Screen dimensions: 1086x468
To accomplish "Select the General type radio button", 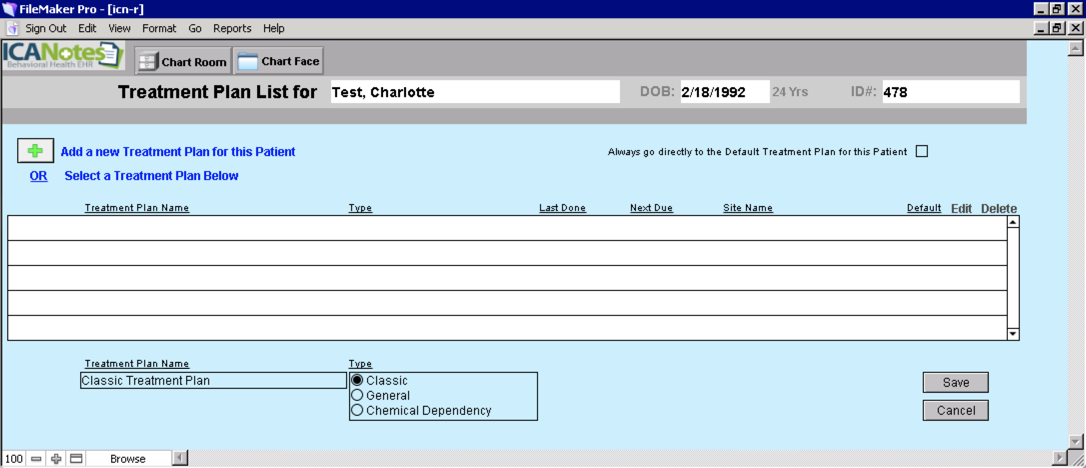I will coord(357,396).
